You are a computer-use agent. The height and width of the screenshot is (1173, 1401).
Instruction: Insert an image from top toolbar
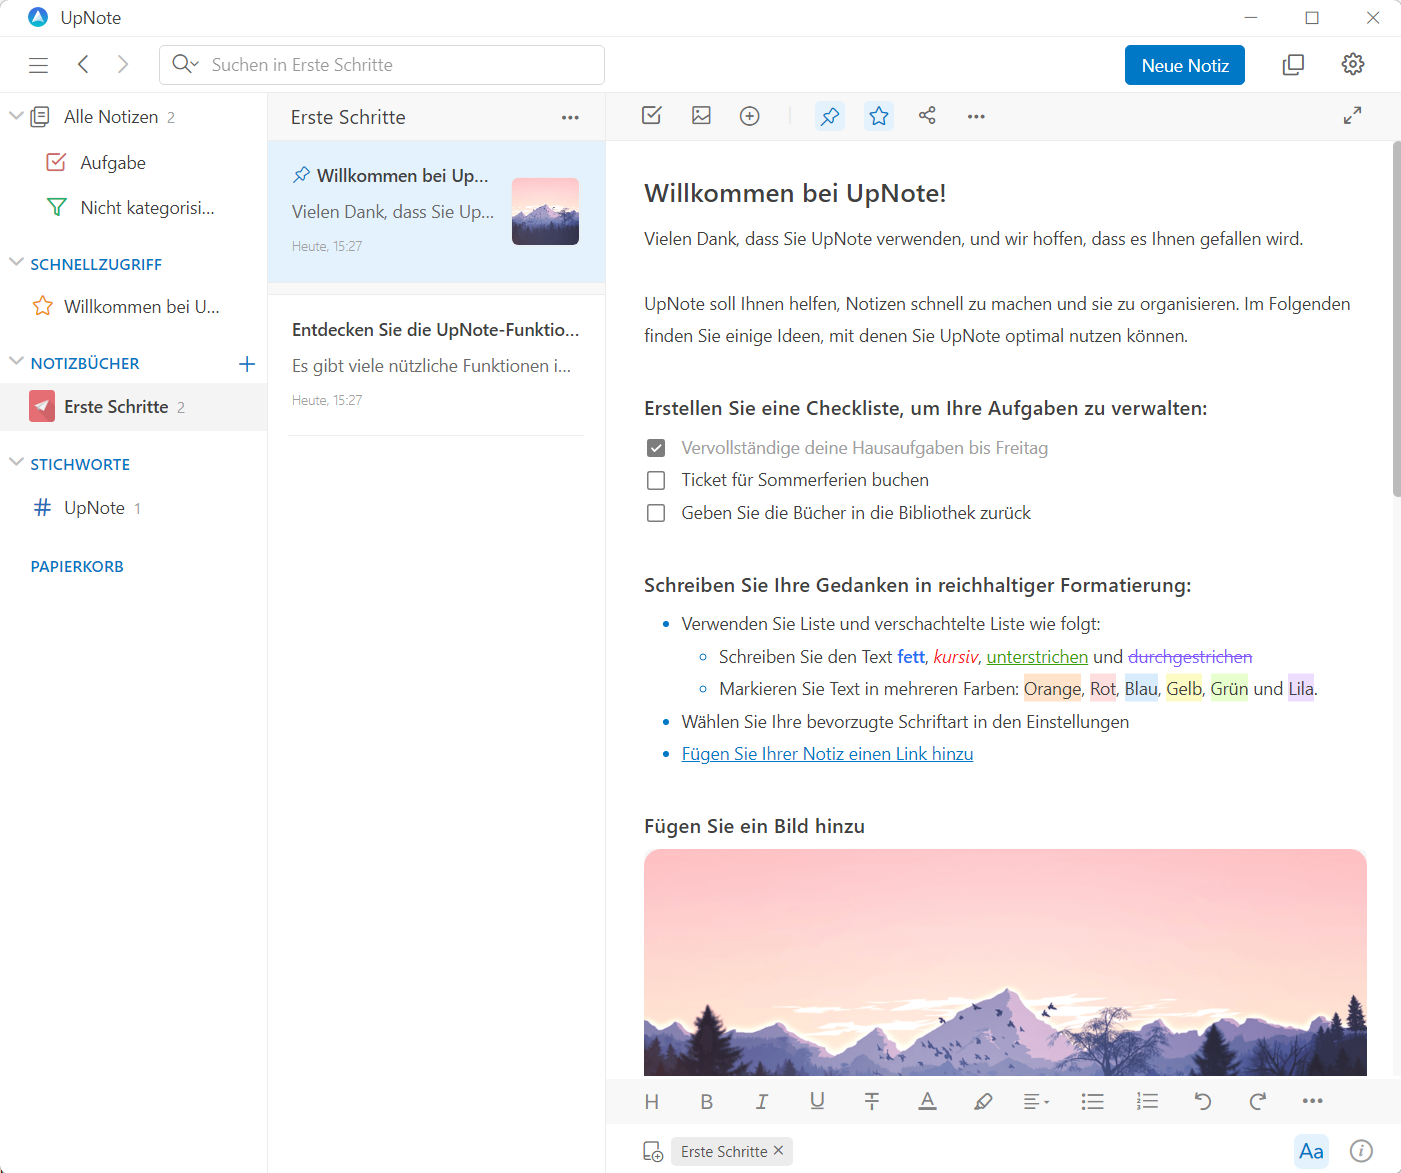[702, 116]
